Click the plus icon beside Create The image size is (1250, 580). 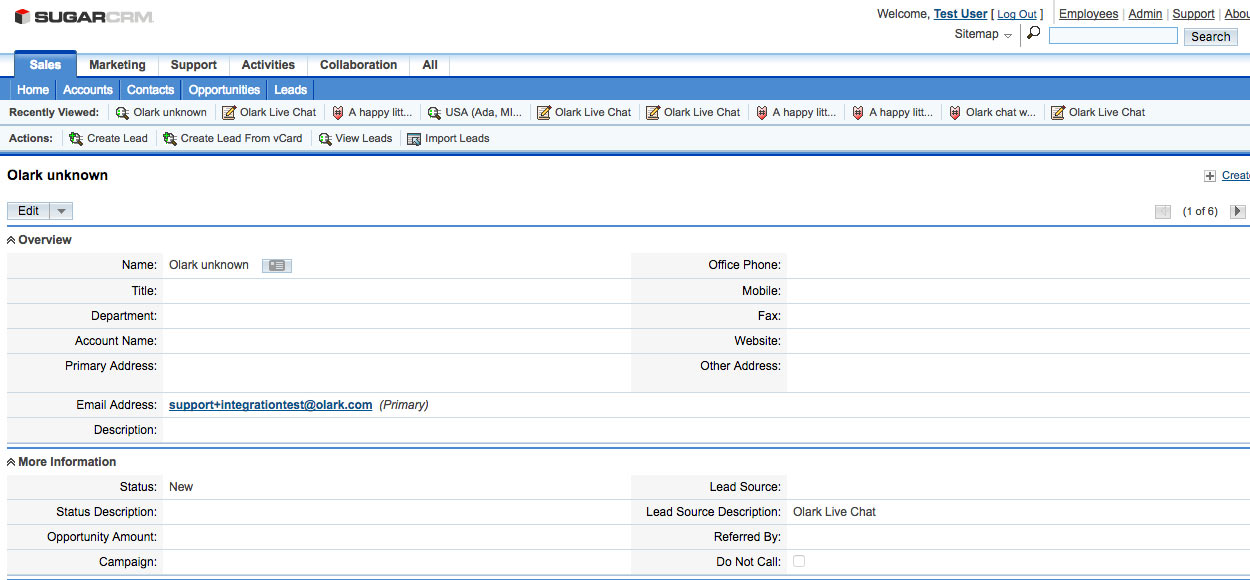[x=1210, y=176]
